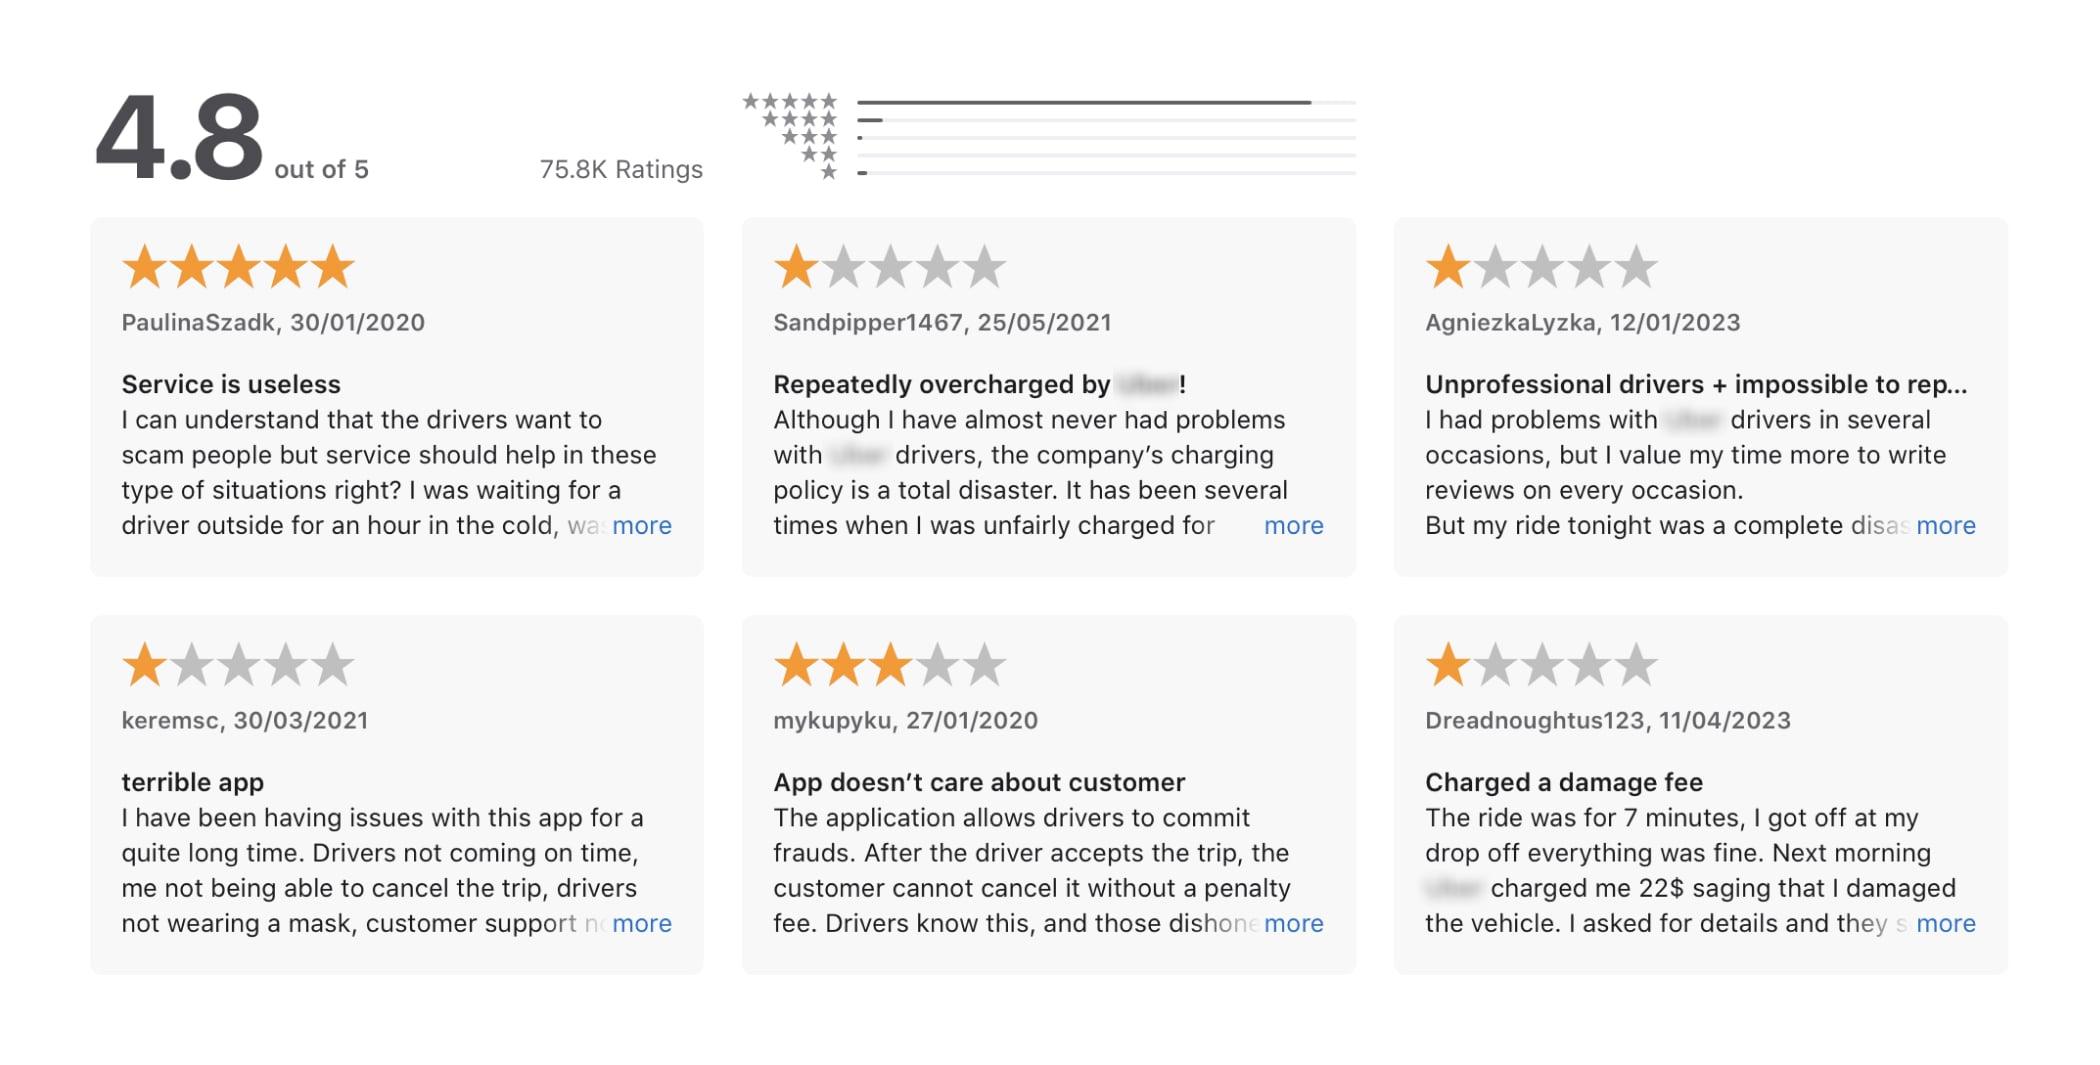This screenshot has height=1065, width=2100.
Task: Select the third gray star in keremsc's rating
Action: 242,663
